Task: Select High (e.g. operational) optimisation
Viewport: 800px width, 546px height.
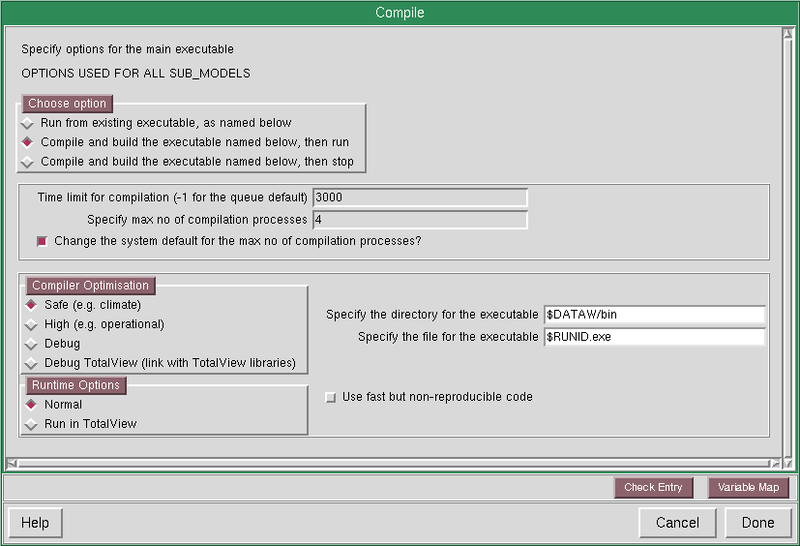Action: pyautogui.click(x=95, y=325)
